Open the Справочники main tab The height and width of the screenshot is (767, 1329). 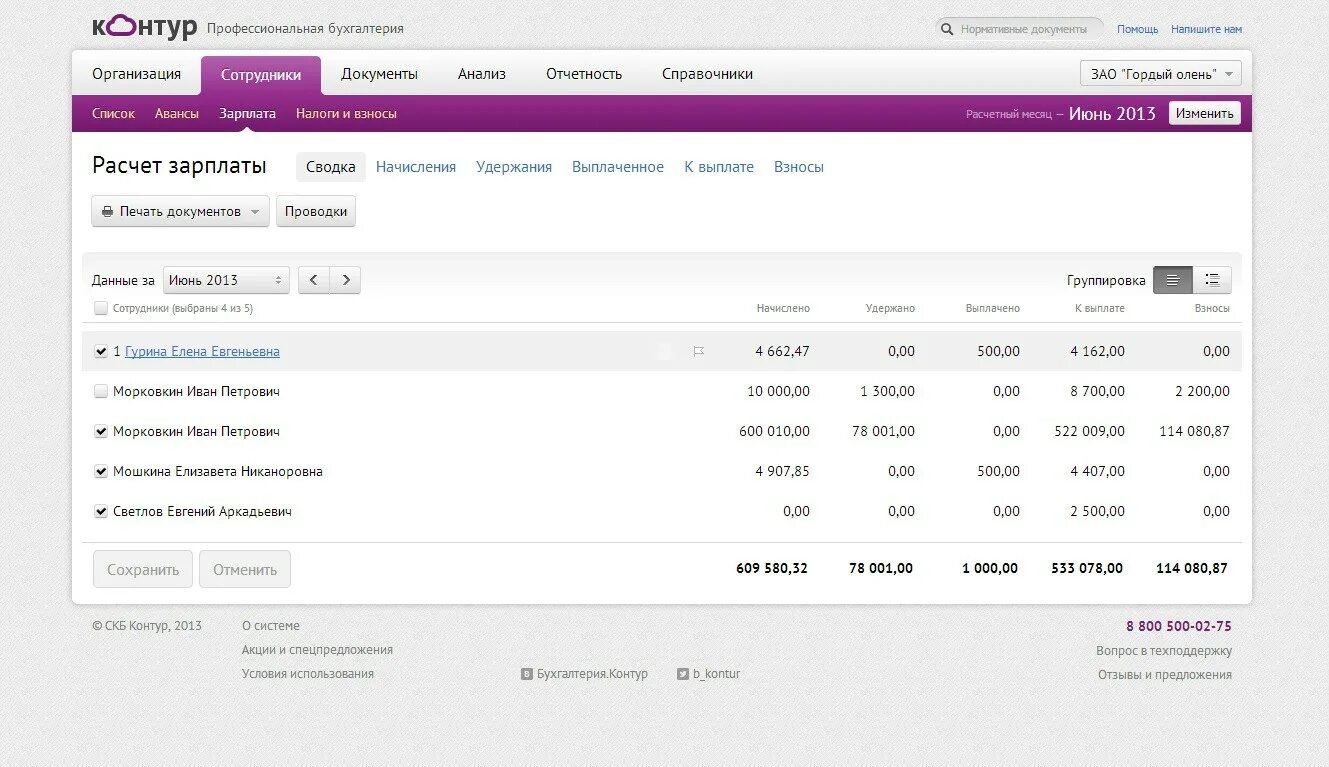coord(708,74)
